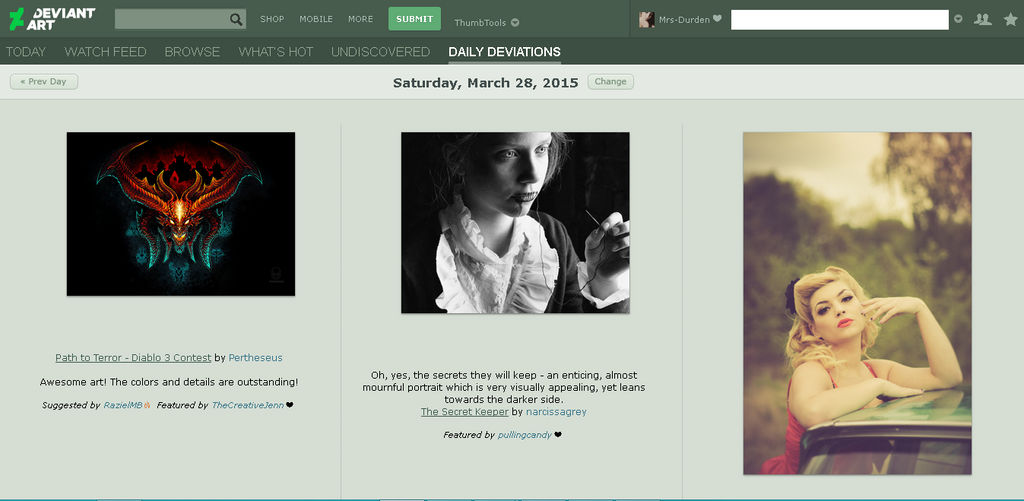Click into the search input field
The image size is (1024, 501).
tap(172, 19)
